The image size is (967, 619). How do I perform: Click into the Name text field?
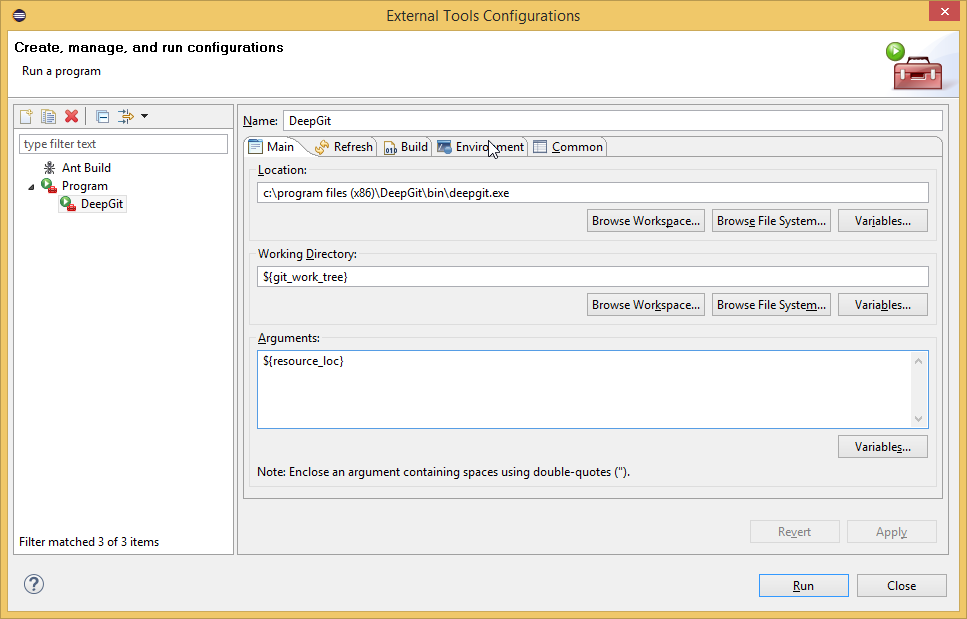tap(612, 121)
